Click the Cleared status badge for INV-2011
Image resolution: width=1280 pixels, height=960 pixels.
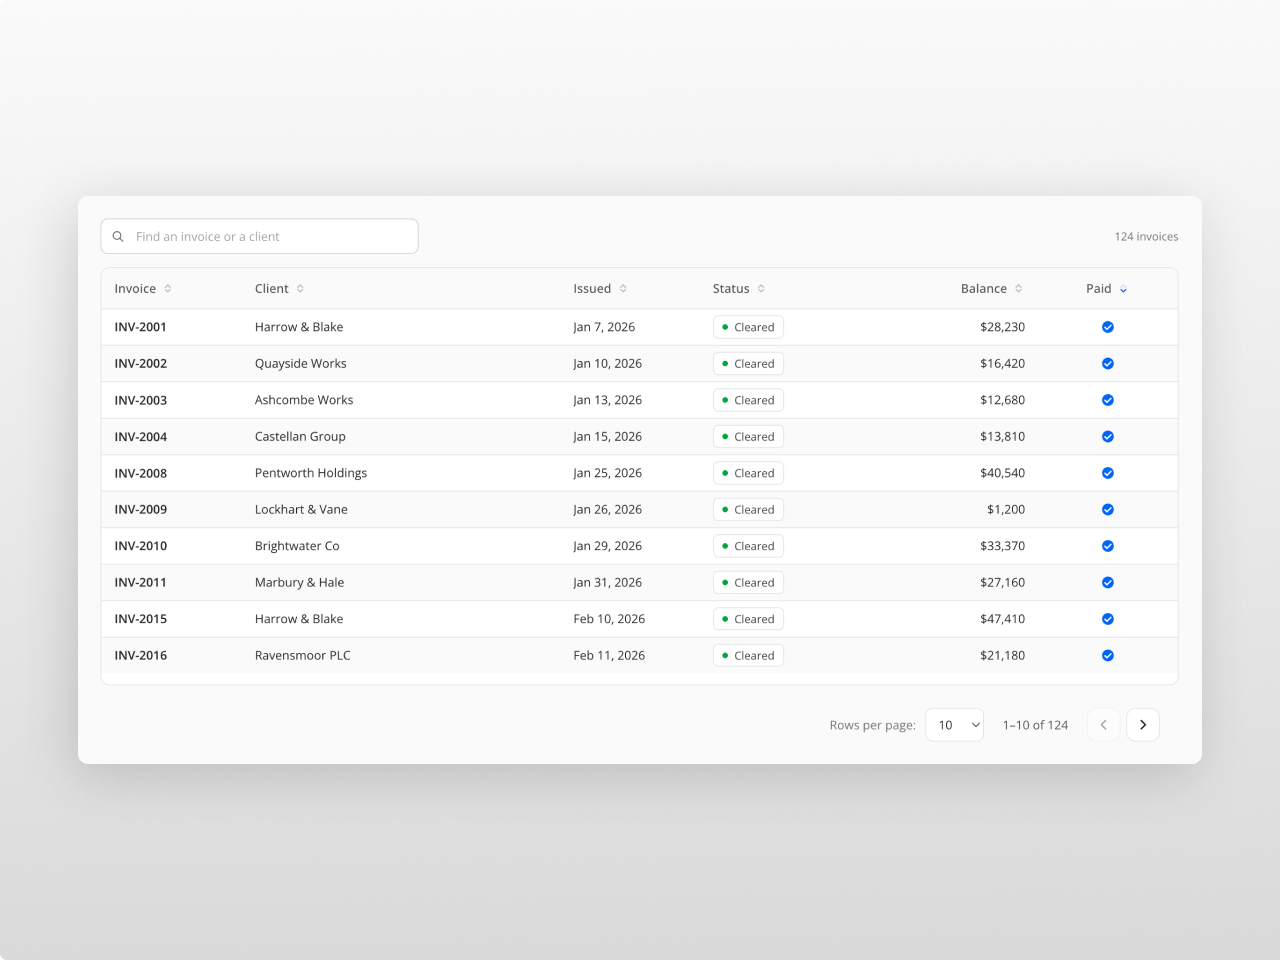click(748, 583)
